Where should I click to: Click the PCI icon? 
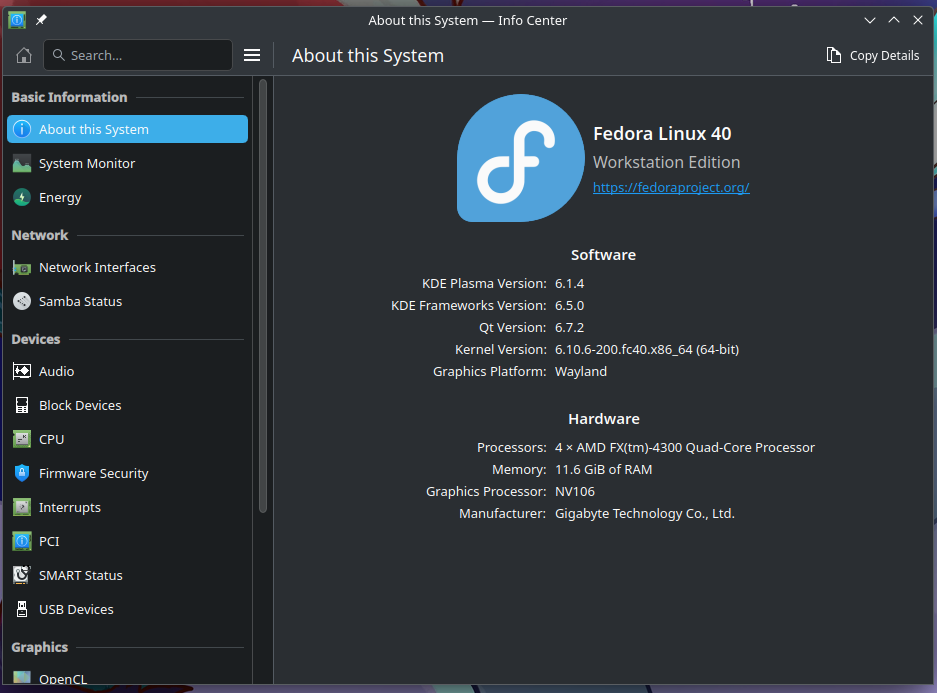pos(22,541)
